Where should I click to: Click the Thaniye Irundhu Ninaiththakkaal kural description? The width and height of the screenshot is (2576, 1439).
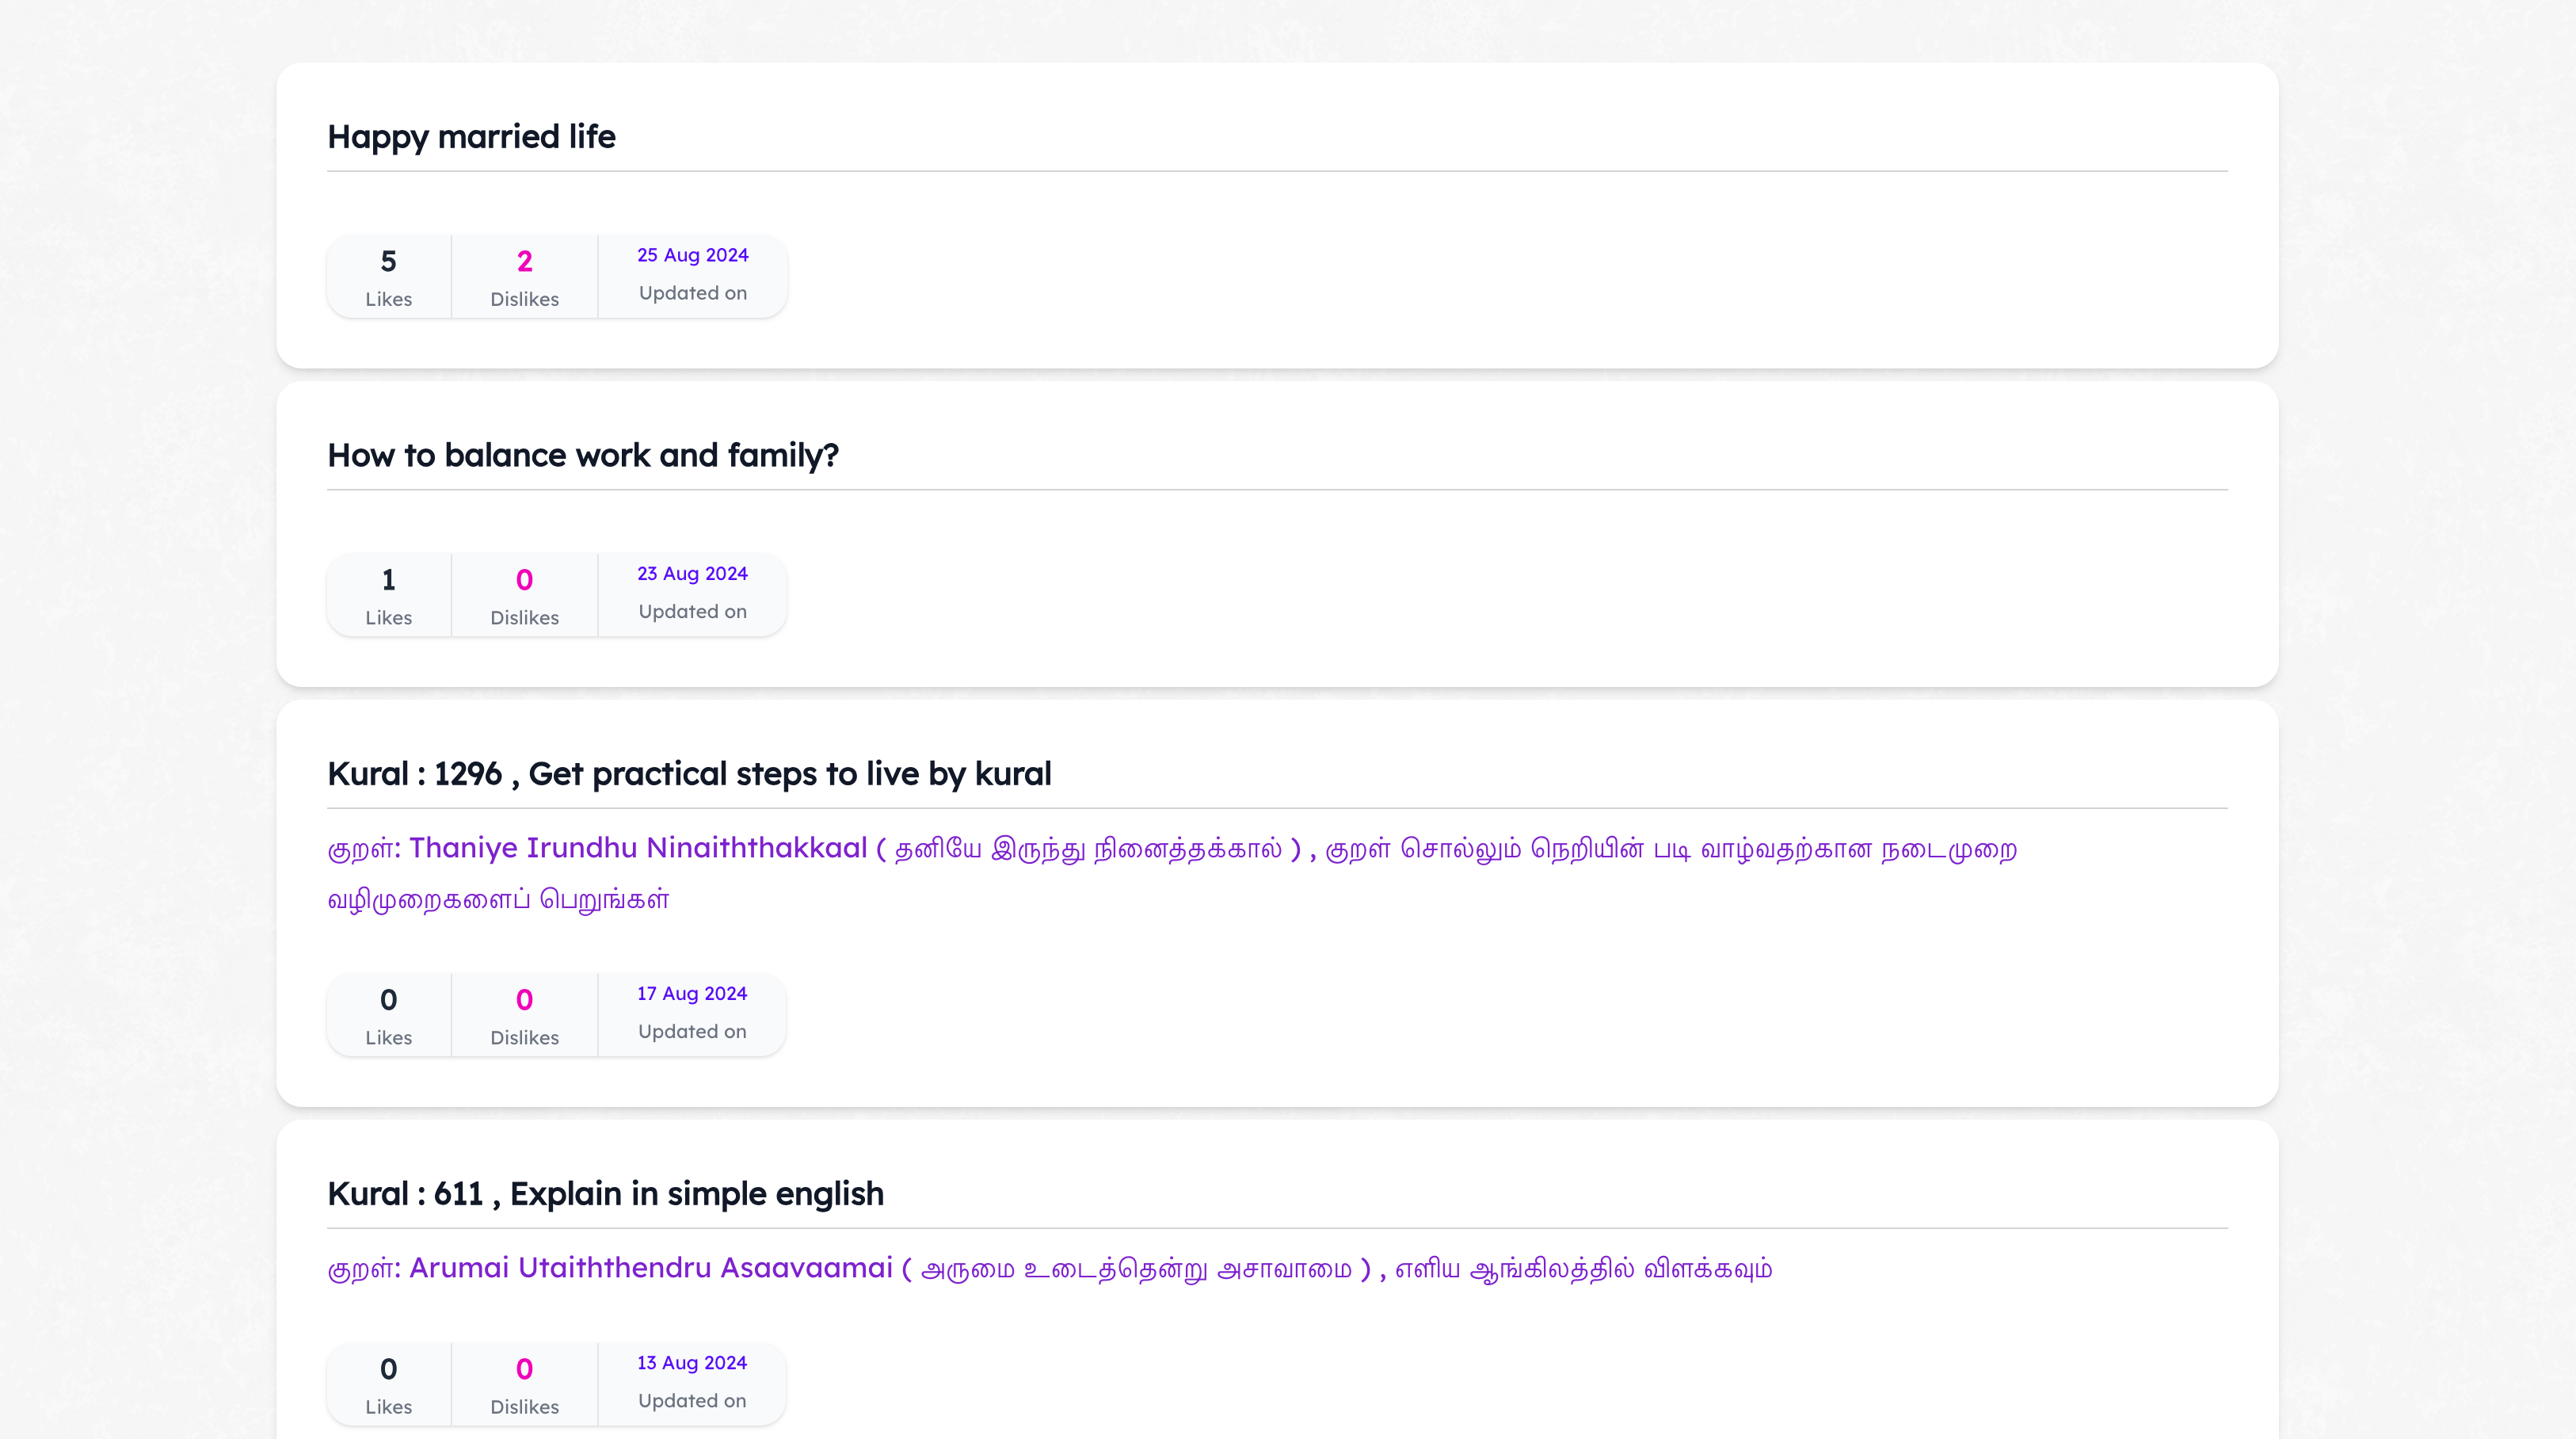[1171, 872]
